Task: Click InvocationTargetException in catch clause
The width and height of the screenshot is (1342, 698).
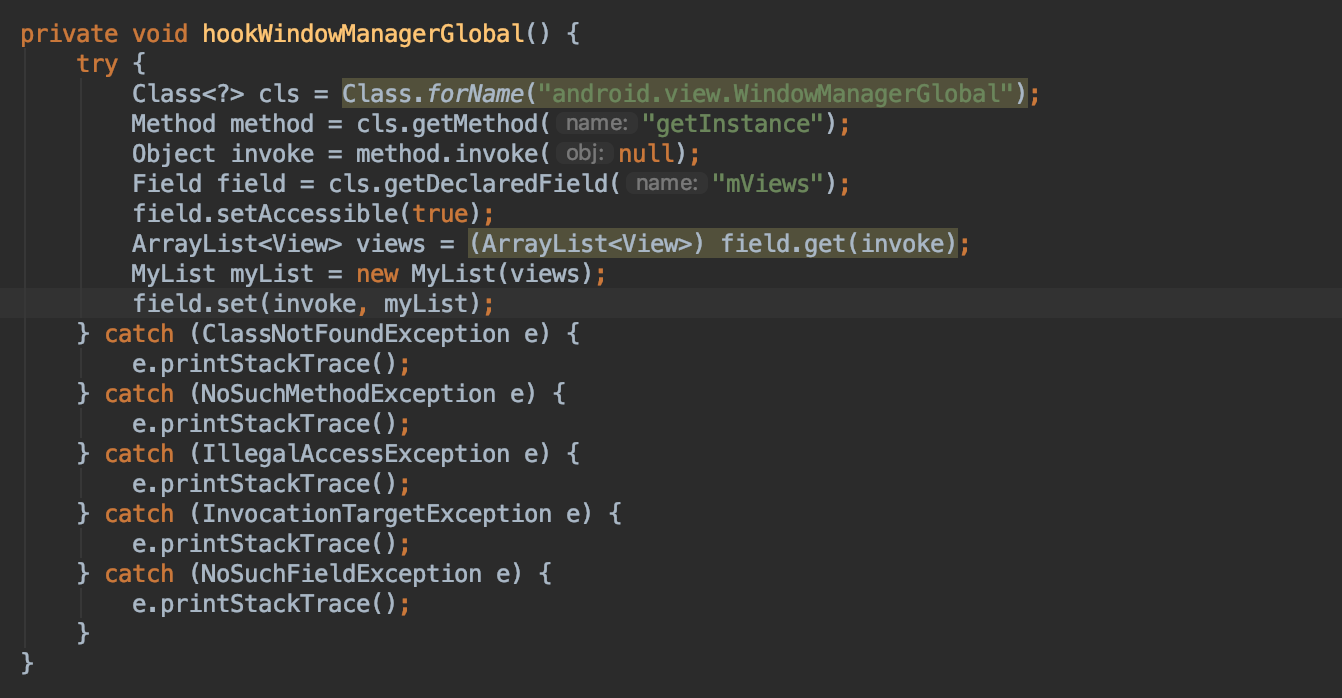Action: pos(377,514)
